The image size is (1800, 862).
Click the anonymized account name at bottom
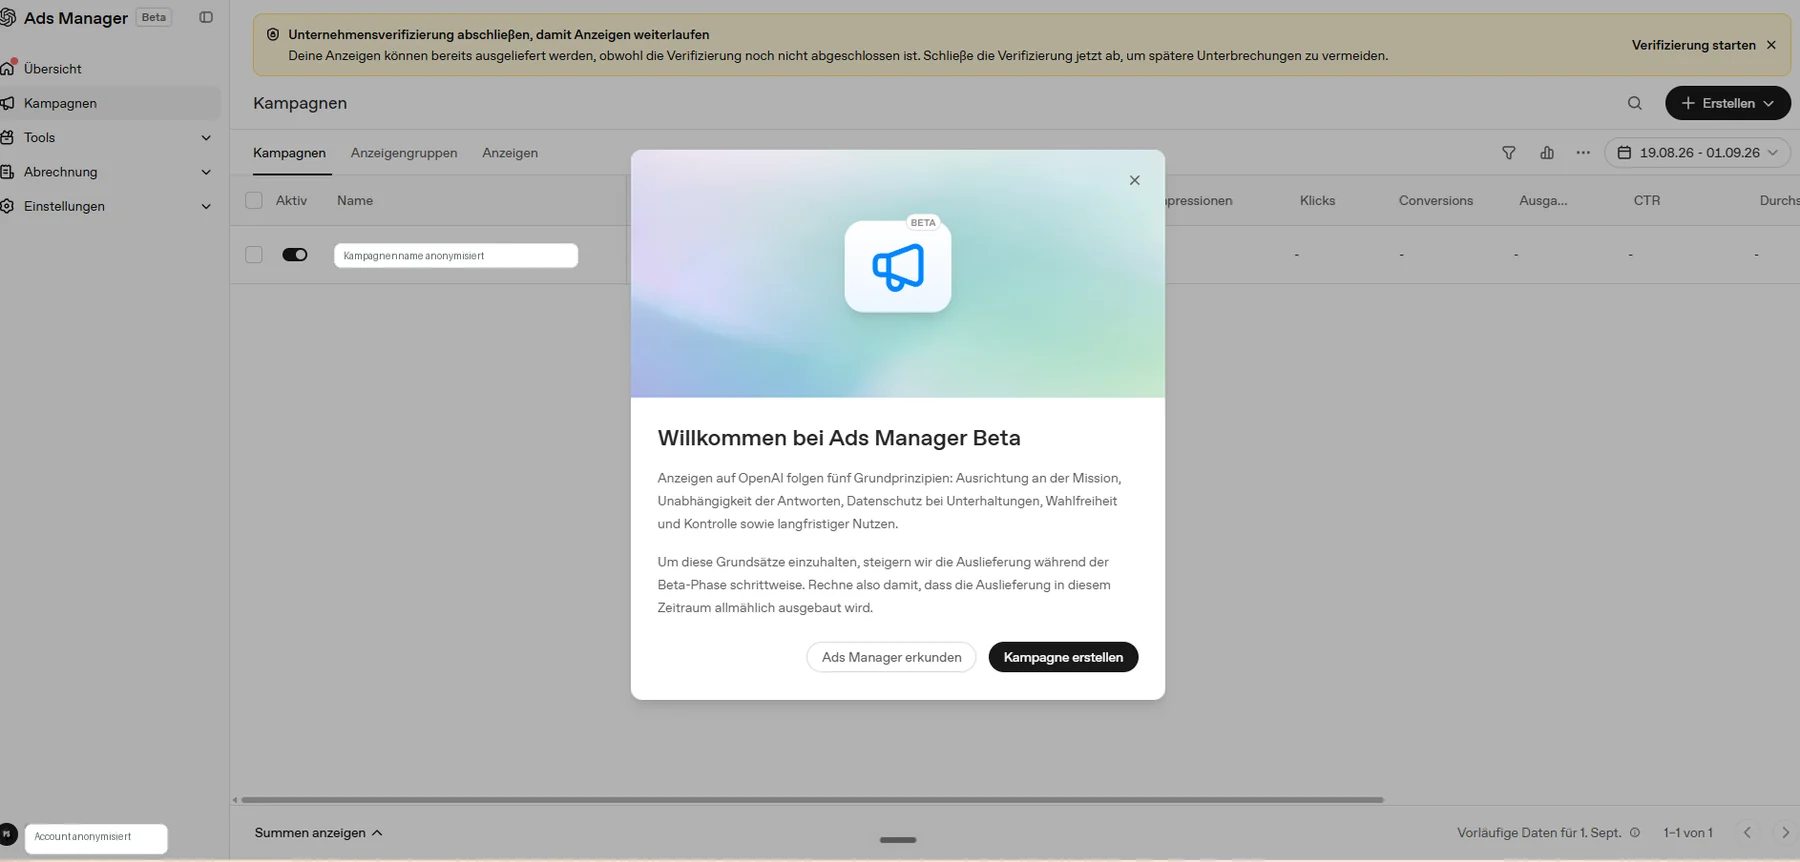point(96,837)
